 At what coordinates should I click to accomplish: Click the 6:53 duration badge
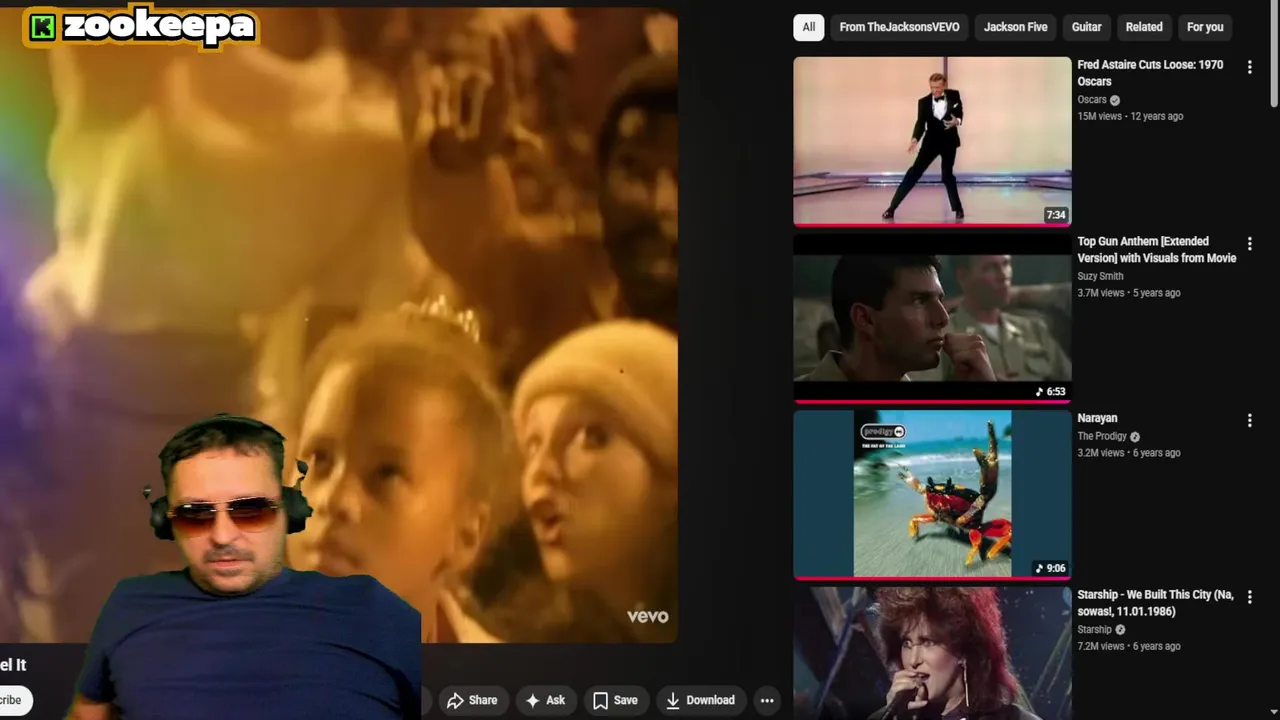click(x=1050, y=392)
